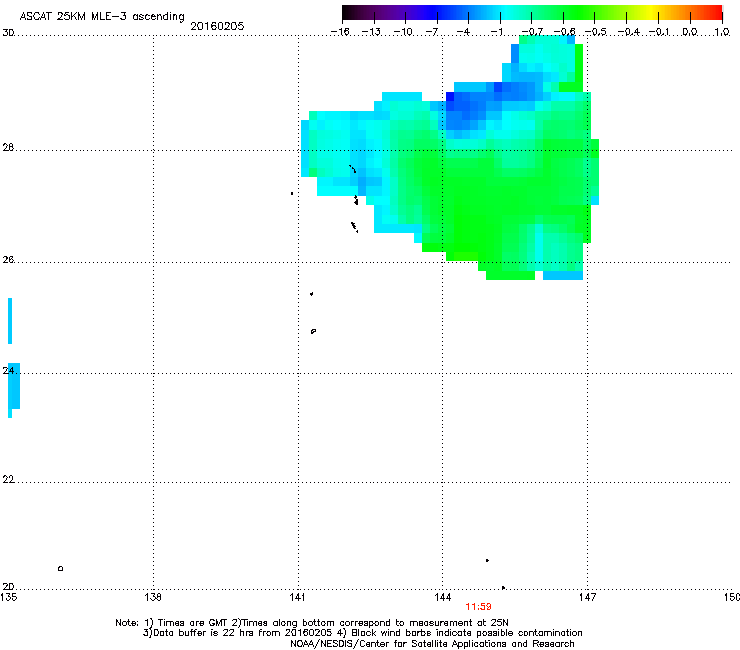Click the latitude 22 axis label
Image resolution: width=740 pixels, height=650 pixels.
(x=8, y=480)
